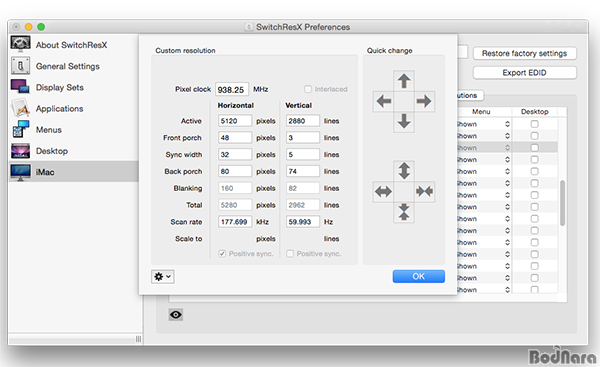This screenshot has height=367, width=600.
Task: Shrink picture vertically in Quick change
Action: (404, 212)
